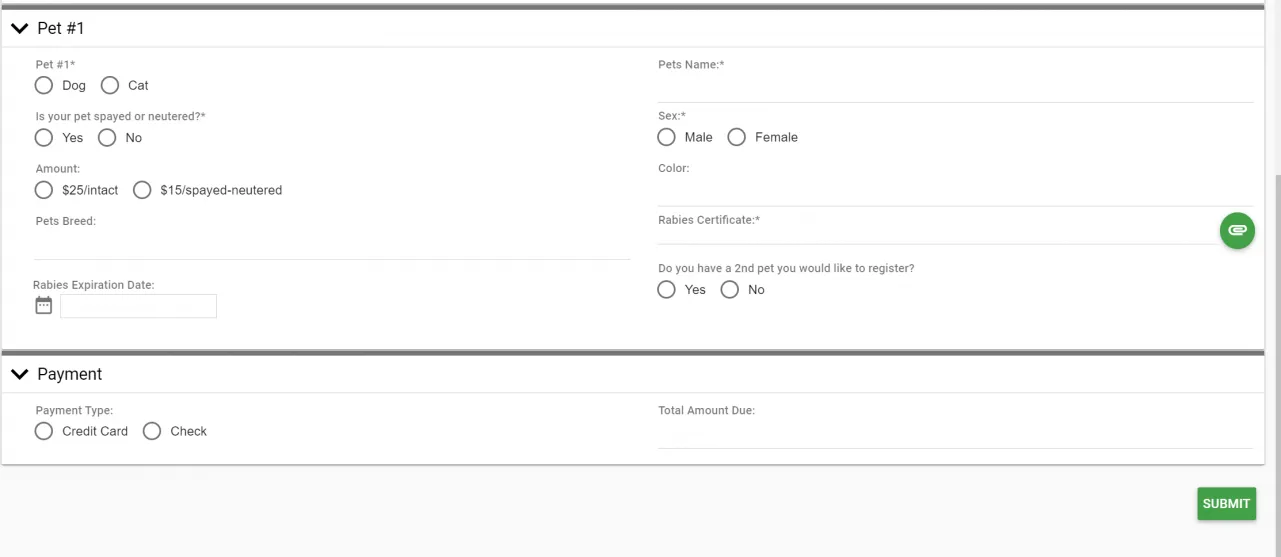Select Credit Card payment type
This screenshot has height=557, width=1281.
point(44,431)
